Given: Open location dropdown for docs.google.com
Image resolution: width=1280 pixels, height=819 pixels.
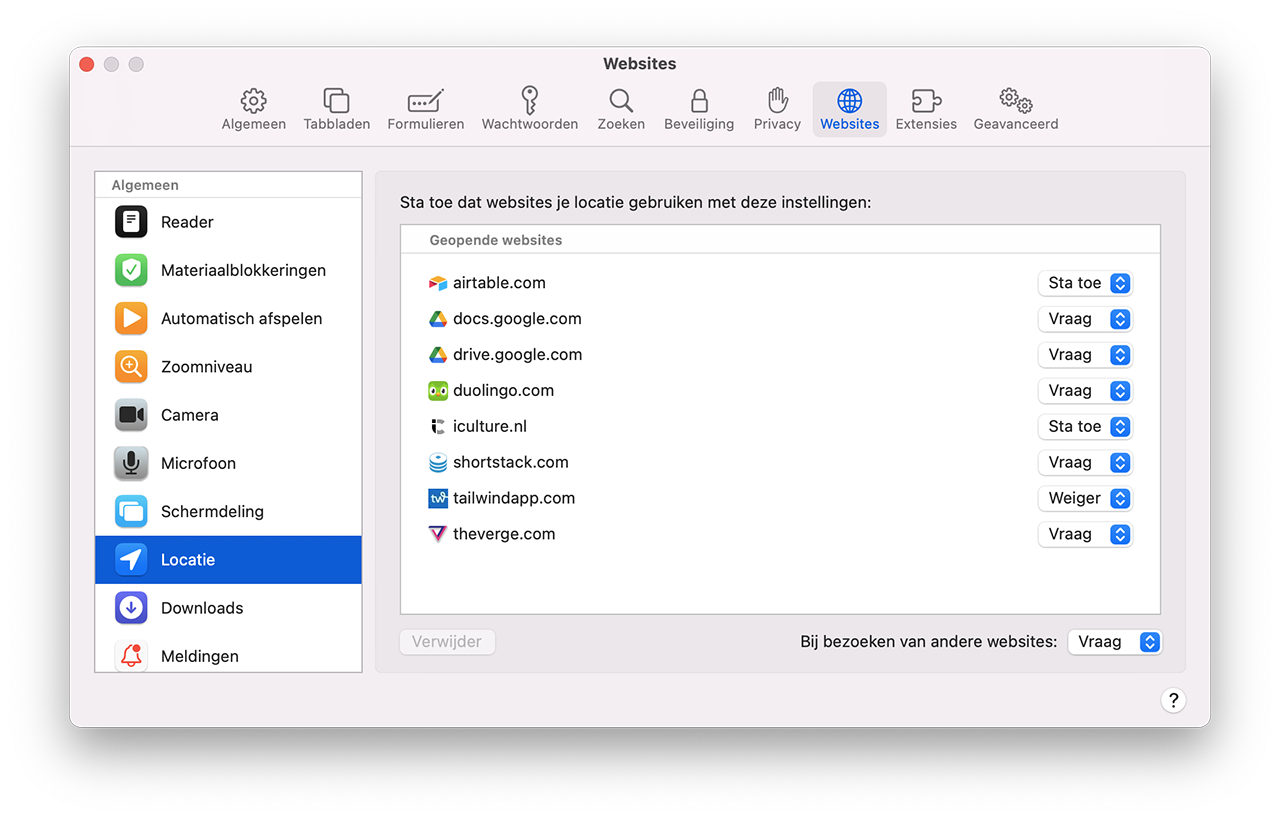Looking at the screenshot, I should tap(1085, 319).
